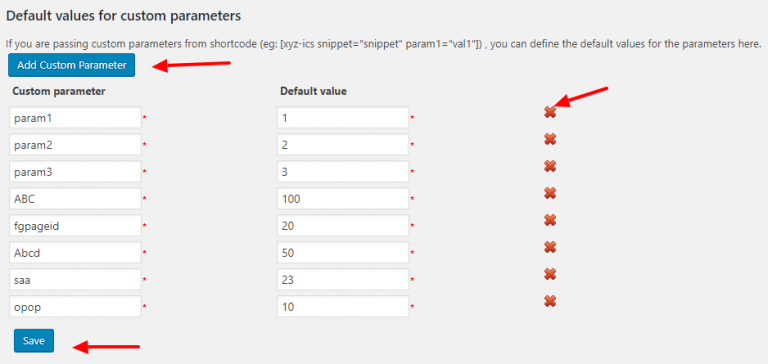
Task: Focus the opop parameter name input
Action: tap(75, 306)
